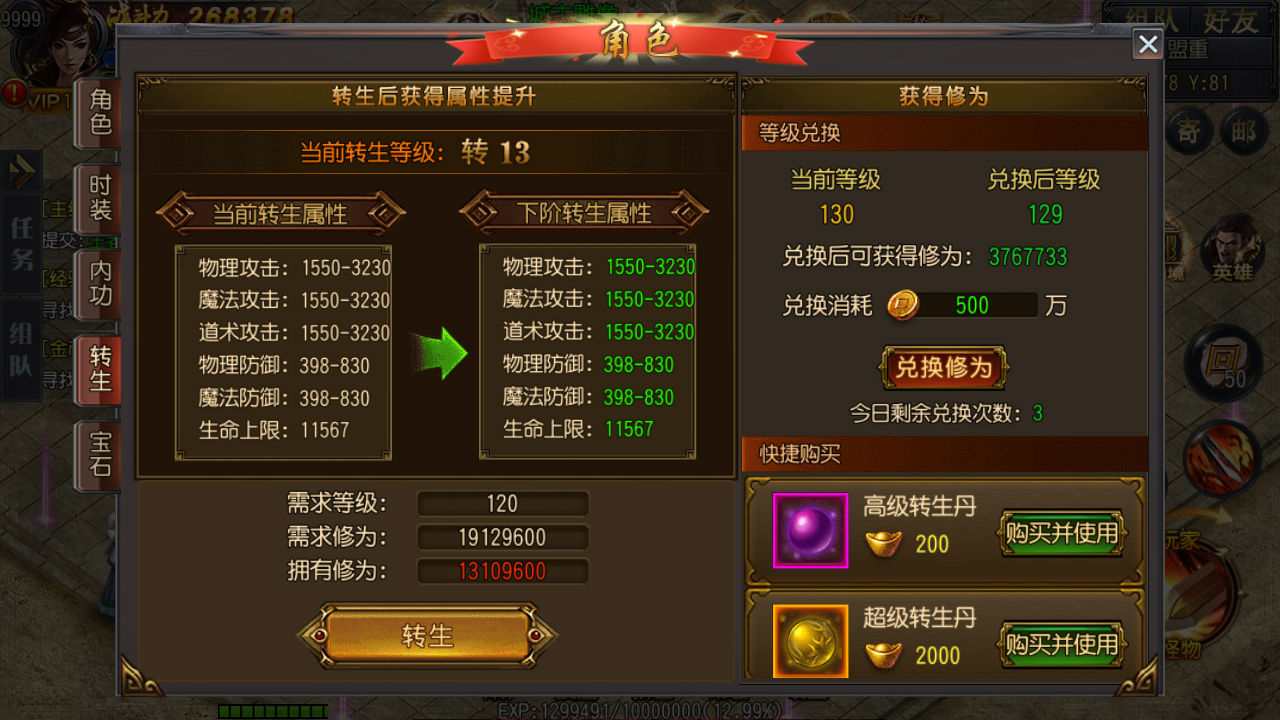The height and width of the screenshot is (720, 1280).
Task: Open the 时装 side tab
Action: [100, 197]
